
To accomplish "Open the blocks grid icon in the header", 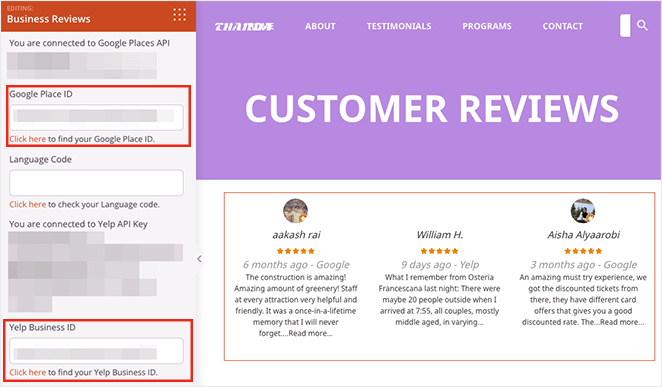I will tap(179, 15).
